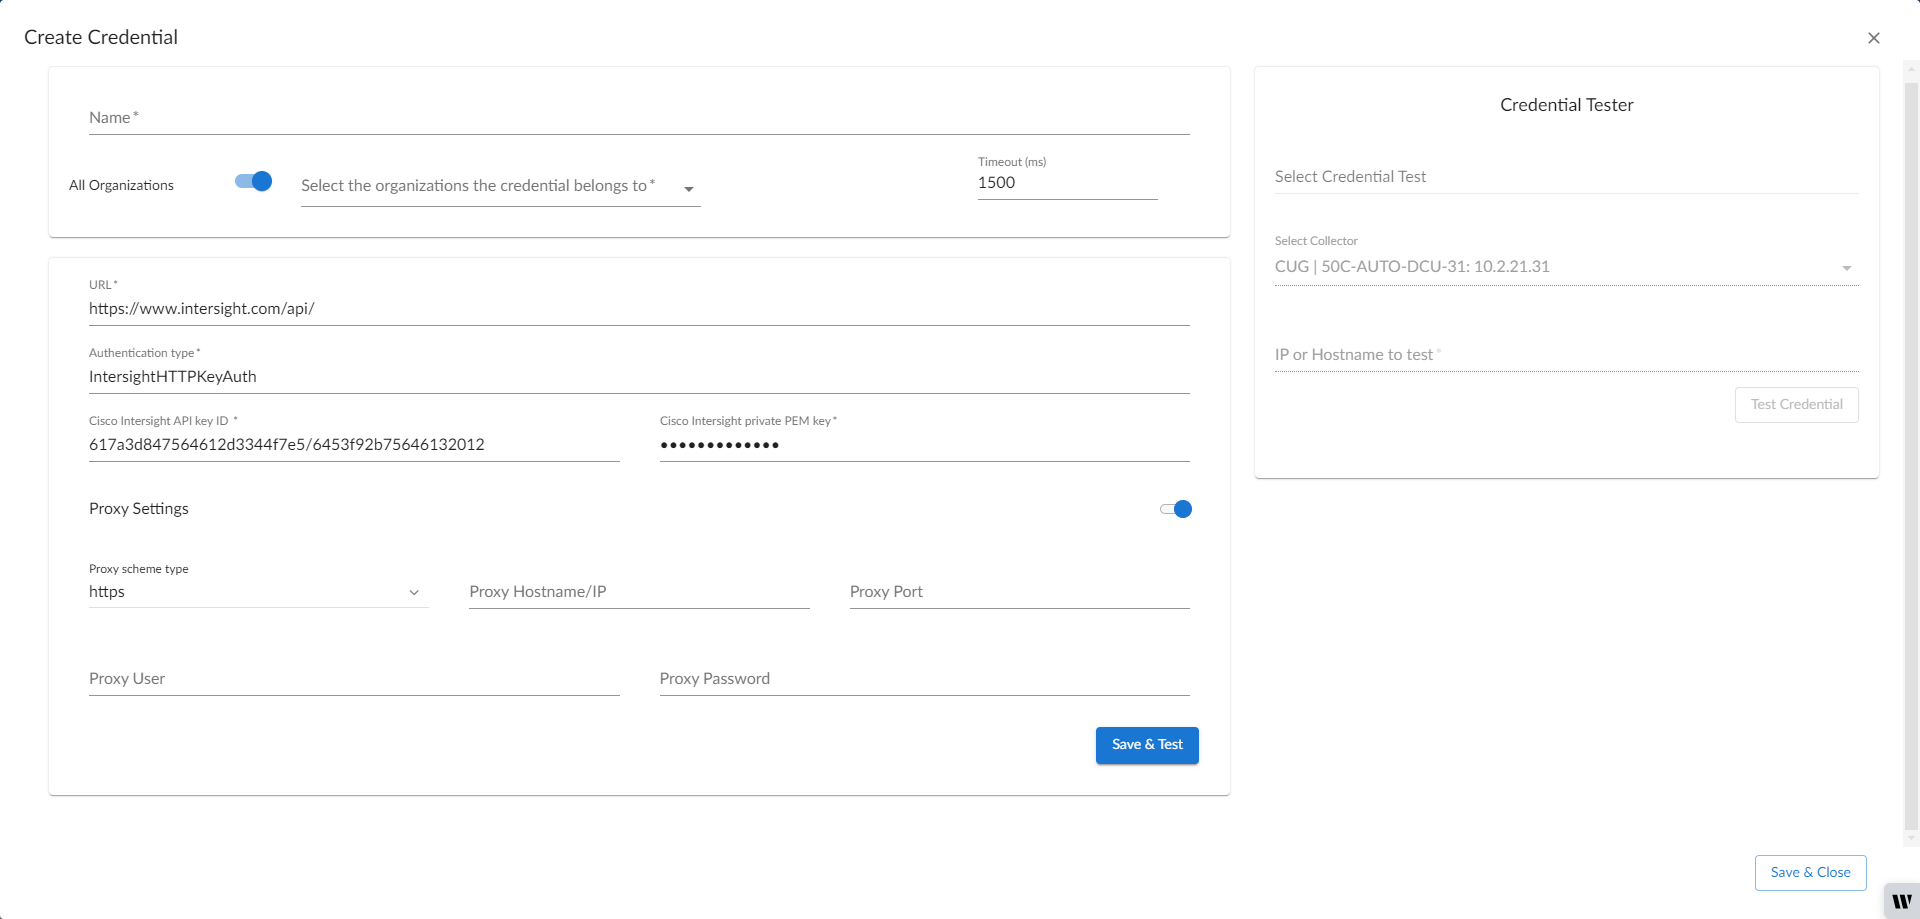Open the Proxy scheme type dropdown

click(259, 592)
